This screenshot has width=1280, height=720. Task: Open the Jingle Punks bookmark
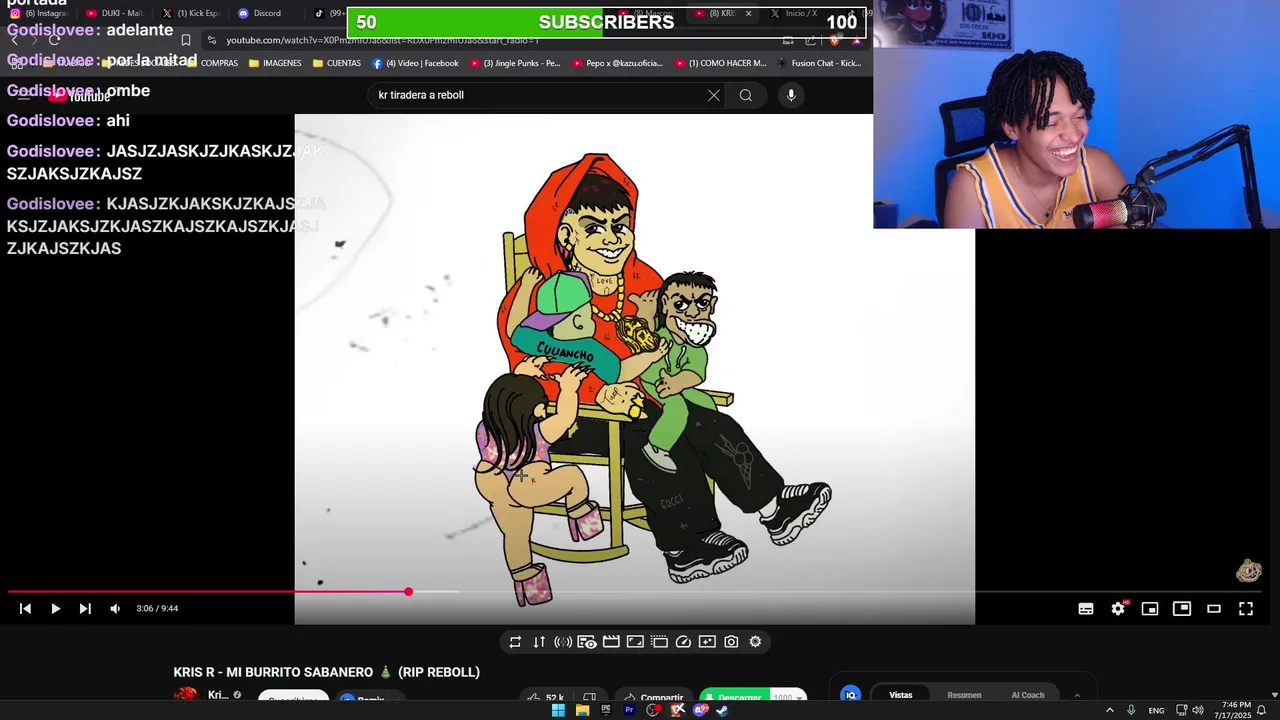(x=515, y=63)
